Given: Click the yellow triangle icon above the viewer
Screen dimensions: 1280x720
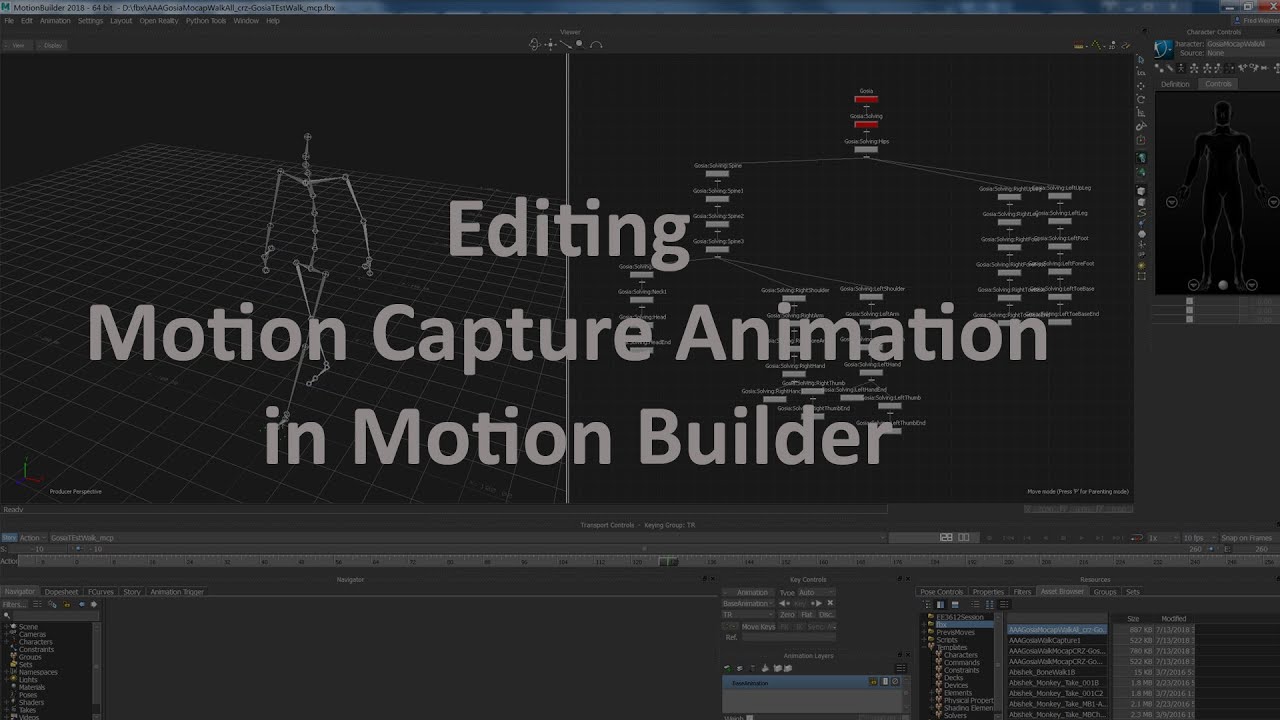Looking at the screenshot, I should 1096,44.
